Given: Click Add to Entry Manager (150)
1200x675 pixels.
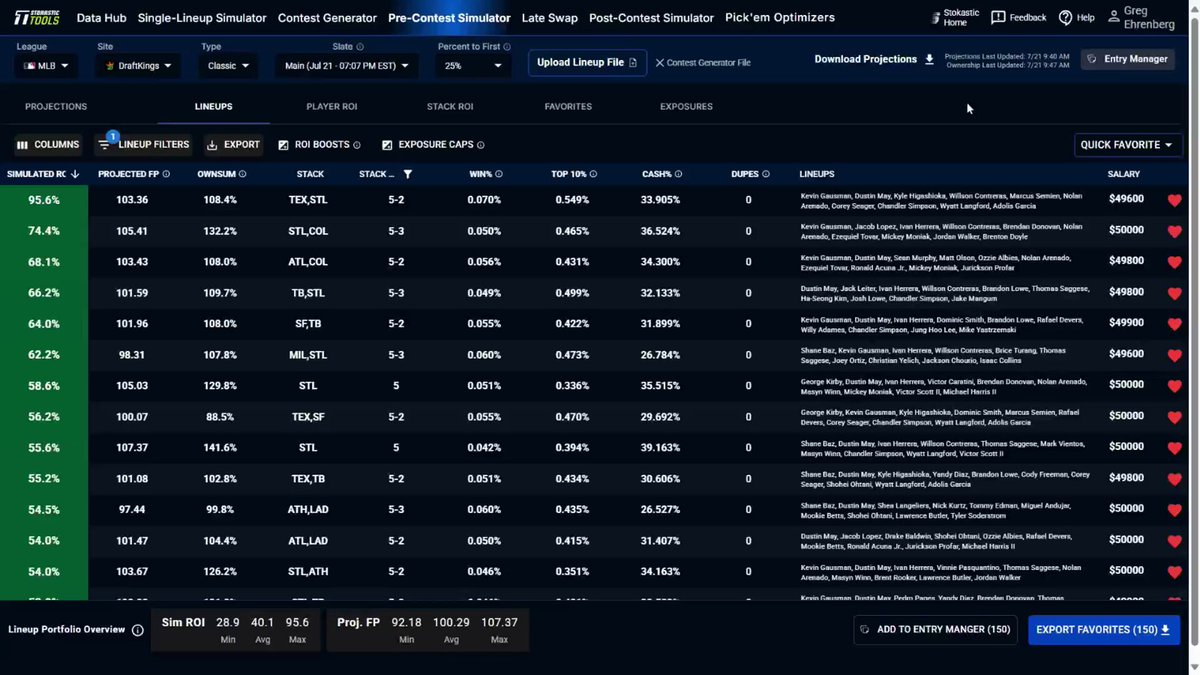Looking at the screenshot, I should coord(935,630).
